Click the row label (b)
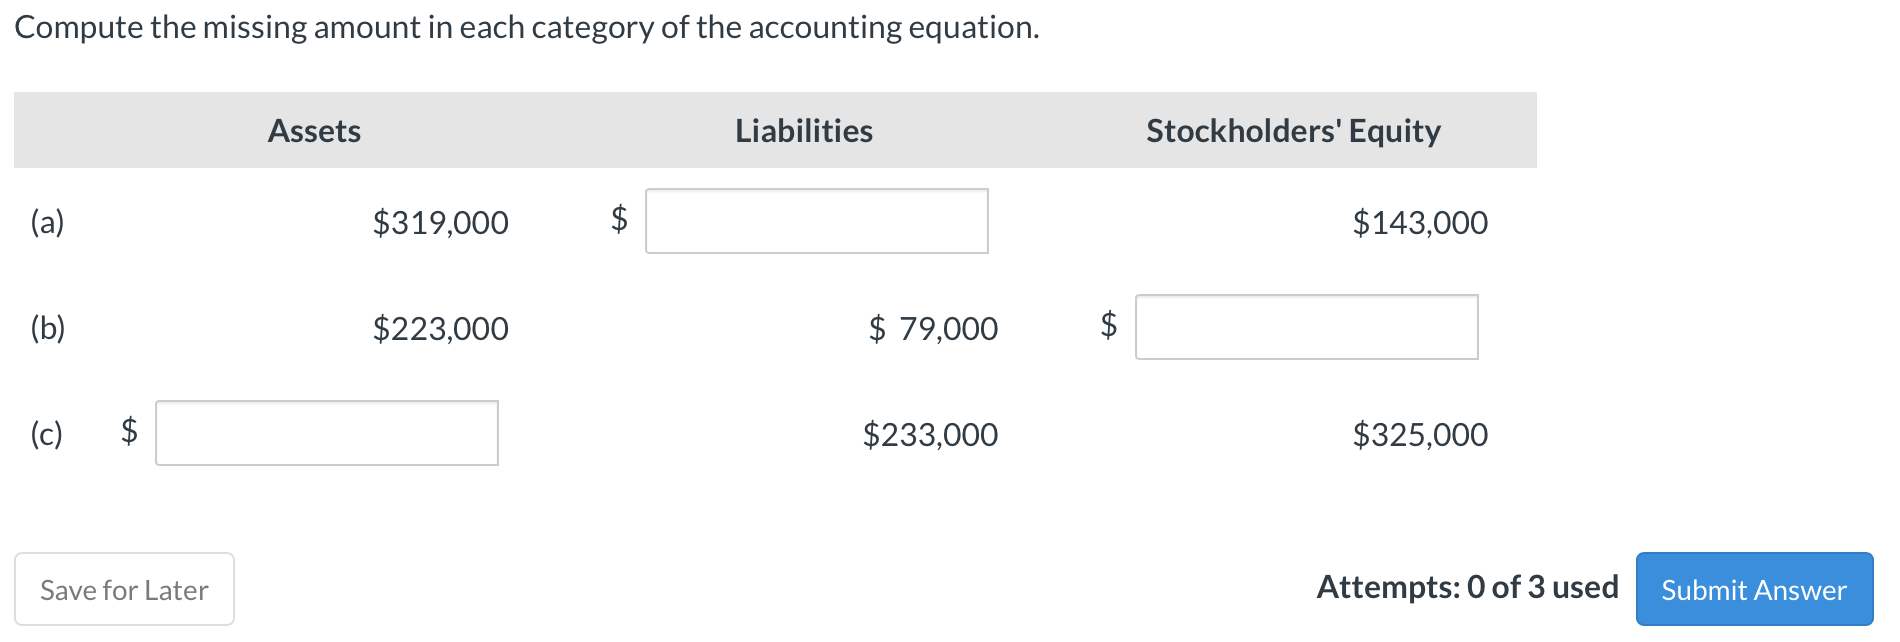Screen dimensions: 1900x642 tap(48, 327)
